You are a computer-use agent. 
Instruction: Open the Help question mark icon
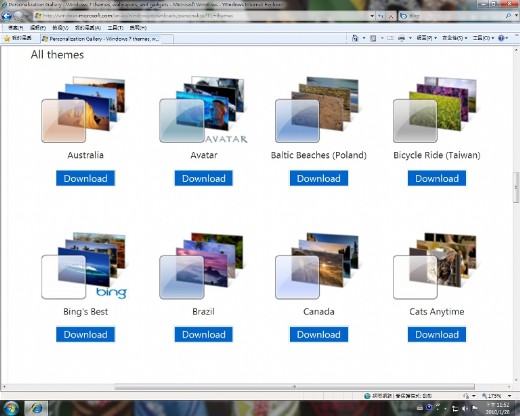pyautogui.click(x=501, y=38)
